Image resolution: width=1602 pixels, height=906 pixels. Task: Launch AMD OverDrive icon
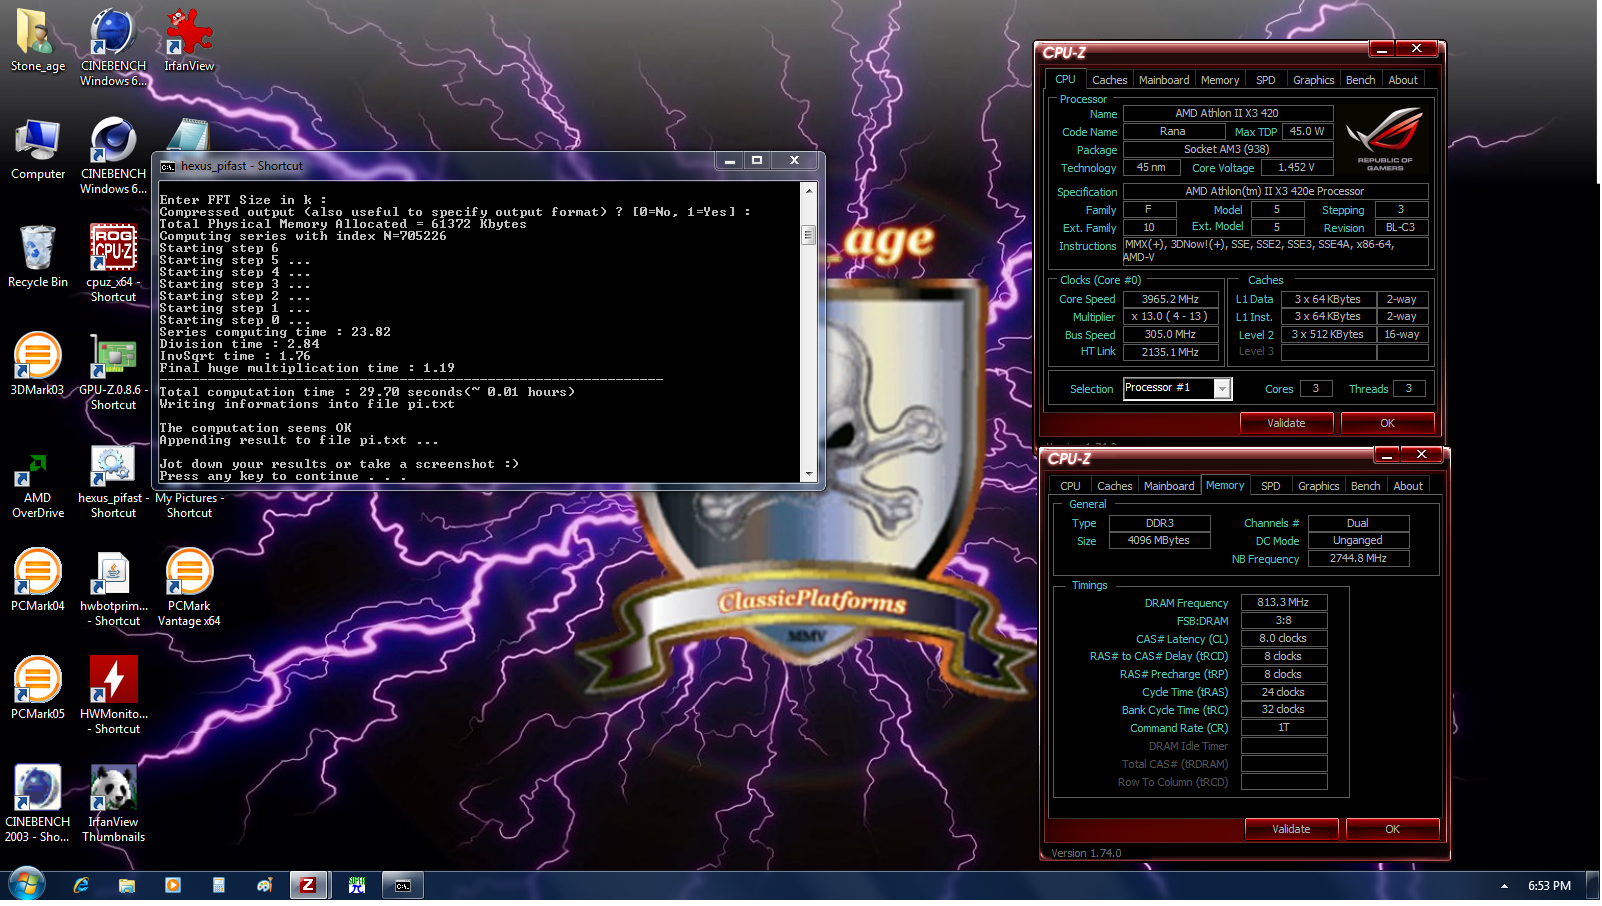tap(37, 485)
